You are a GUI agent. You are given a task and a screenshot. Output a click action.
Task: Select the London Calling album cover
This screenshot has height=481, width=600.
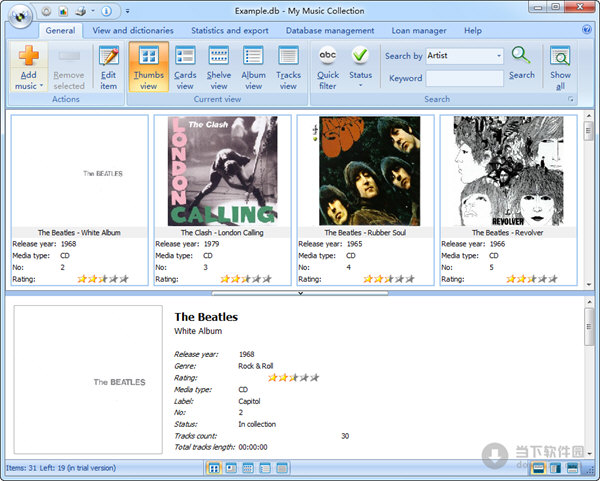tap(223, 171)
